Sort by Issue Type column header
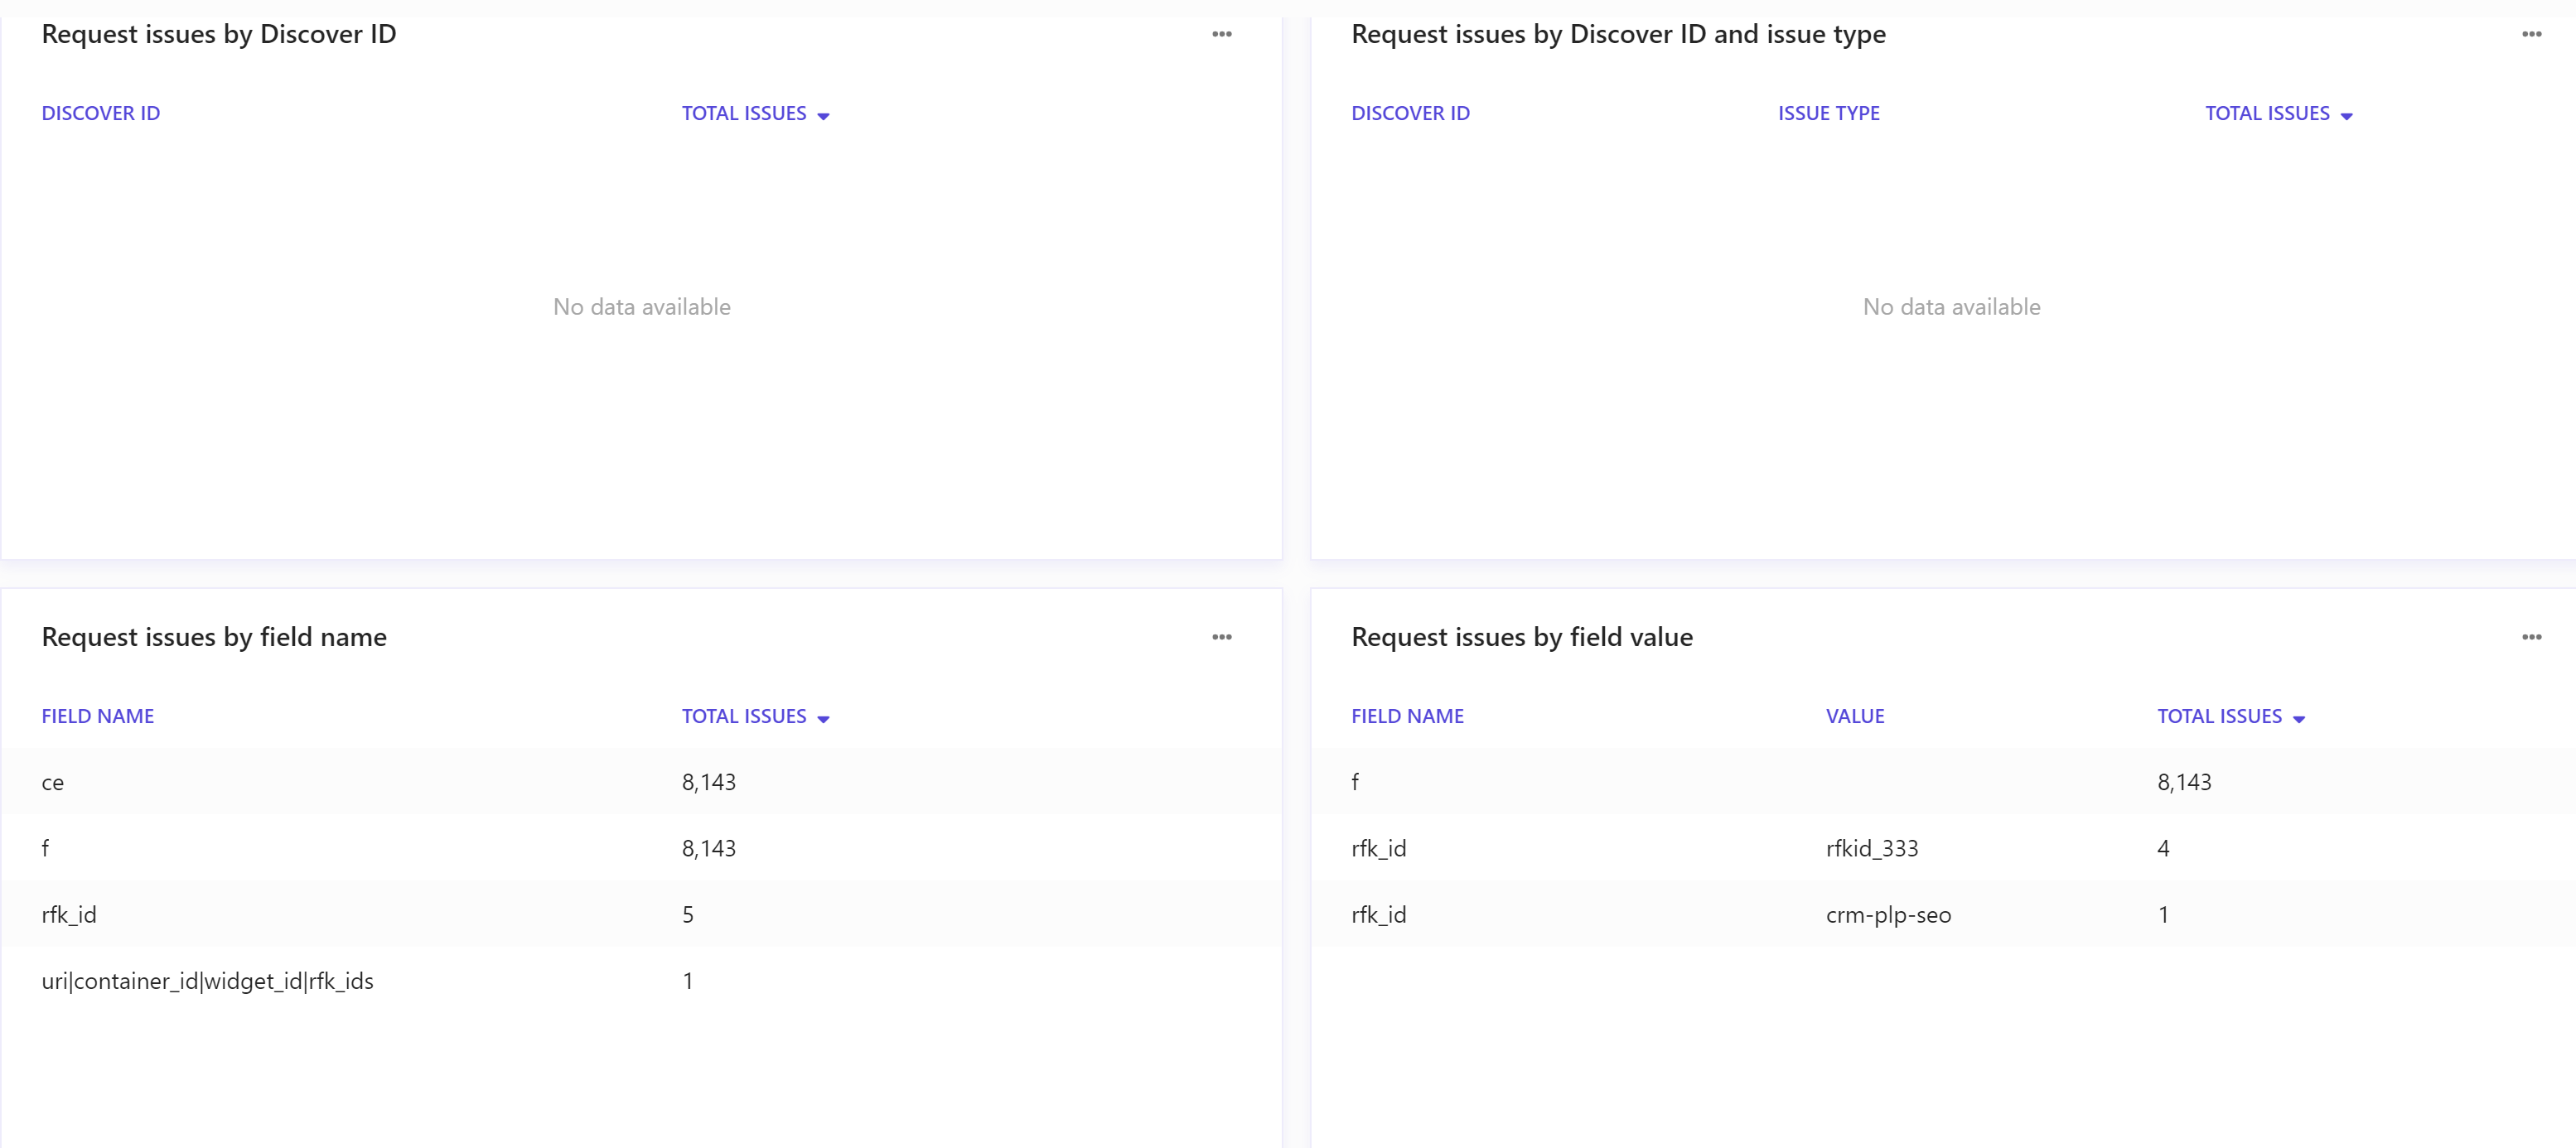 point(1828,113)
